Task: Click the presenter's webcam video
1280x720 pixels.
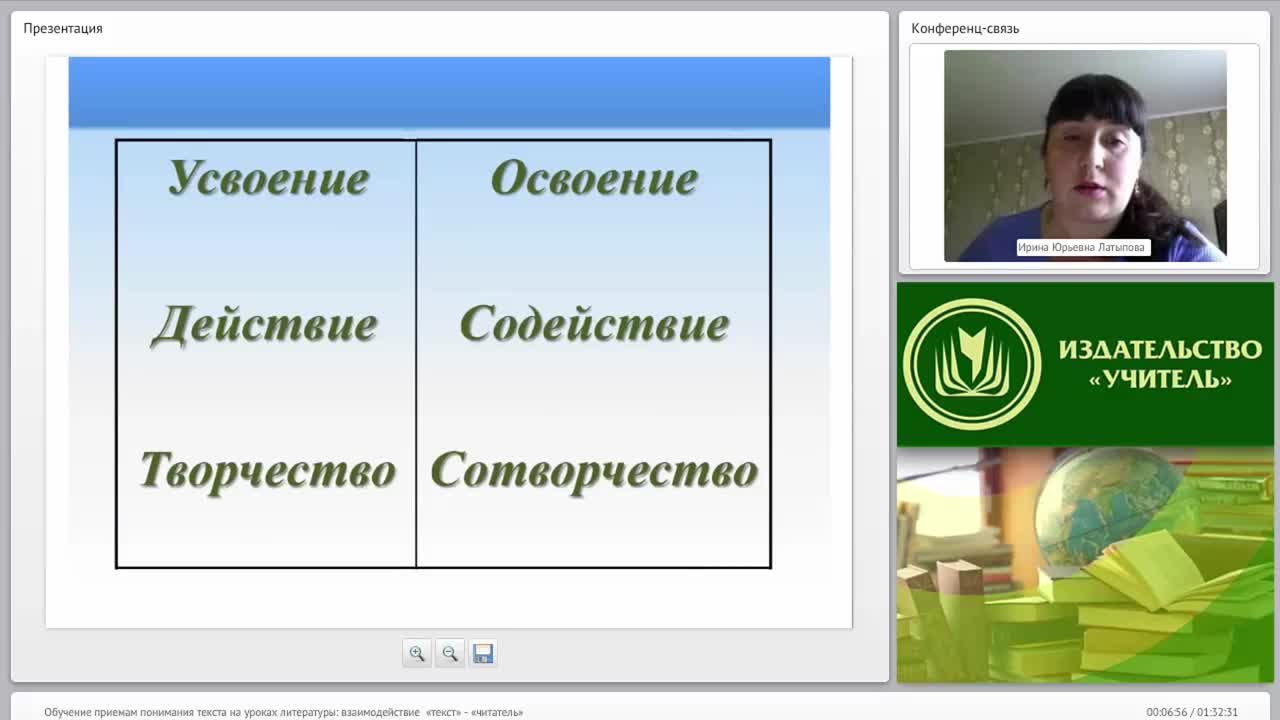Action: tap(1085, 156)
